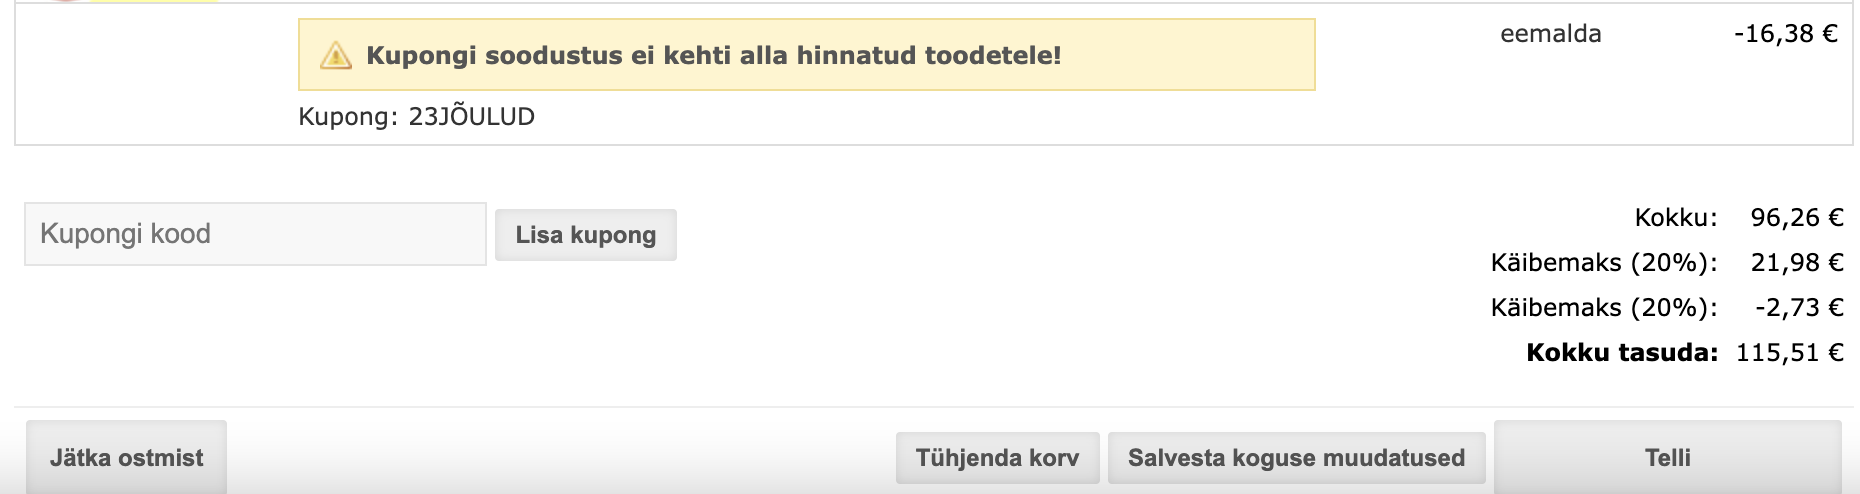
Task: Empty the cart with 'Tühjenda korv'
Action: click(x=997, y=458)
